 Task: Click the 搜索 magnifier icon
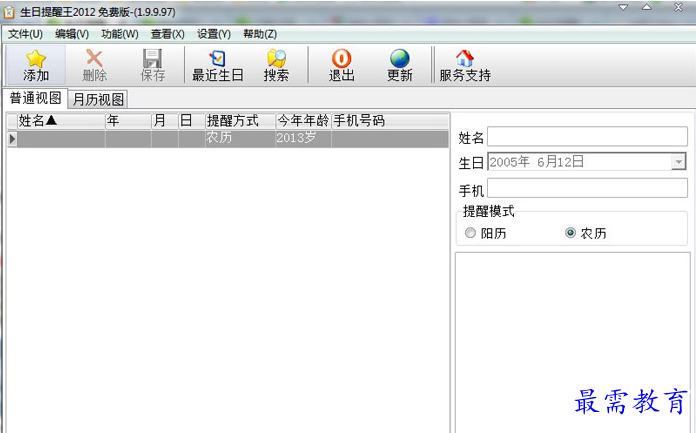(x=276, y=58)
